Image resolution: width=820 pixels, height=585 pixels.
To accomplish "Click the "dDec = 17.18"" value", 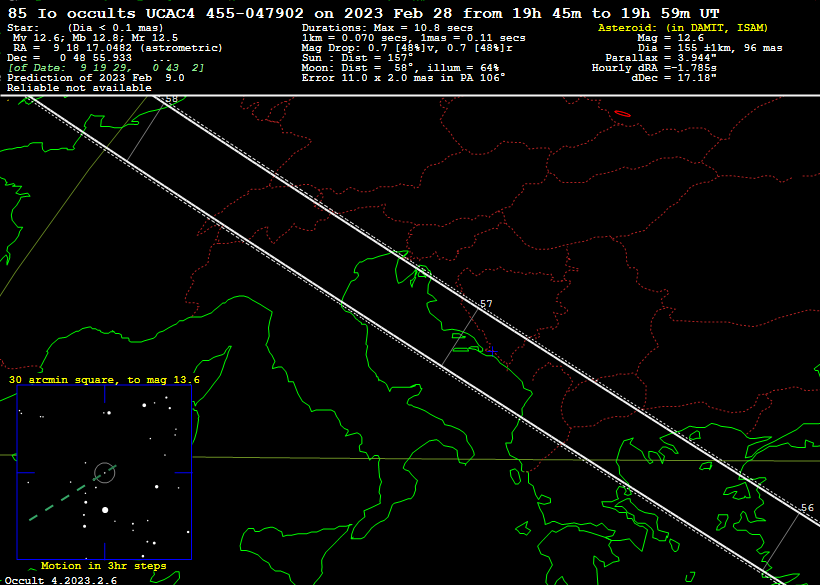I will click(674, 77).
